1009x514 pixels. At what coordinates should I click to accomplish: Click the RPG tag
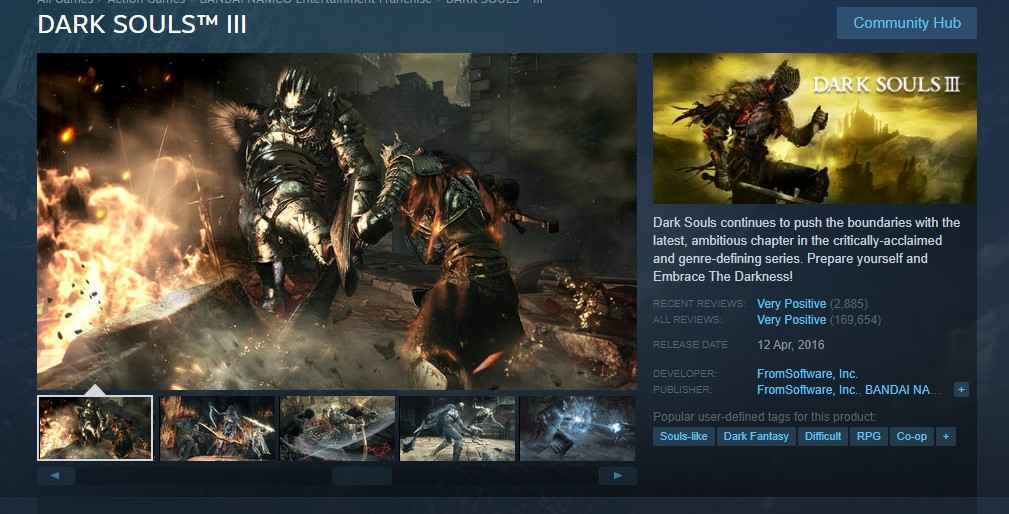[868, 436]
